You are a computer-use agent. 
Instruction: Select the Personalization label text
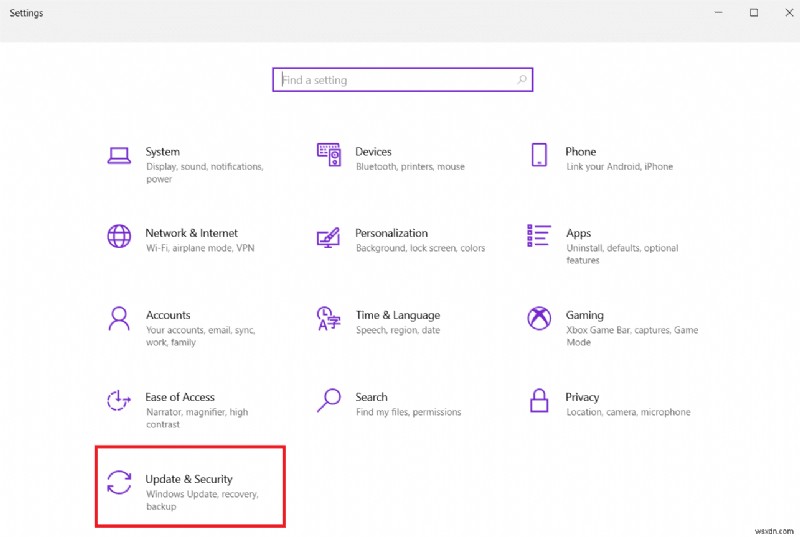coord(391,233)
